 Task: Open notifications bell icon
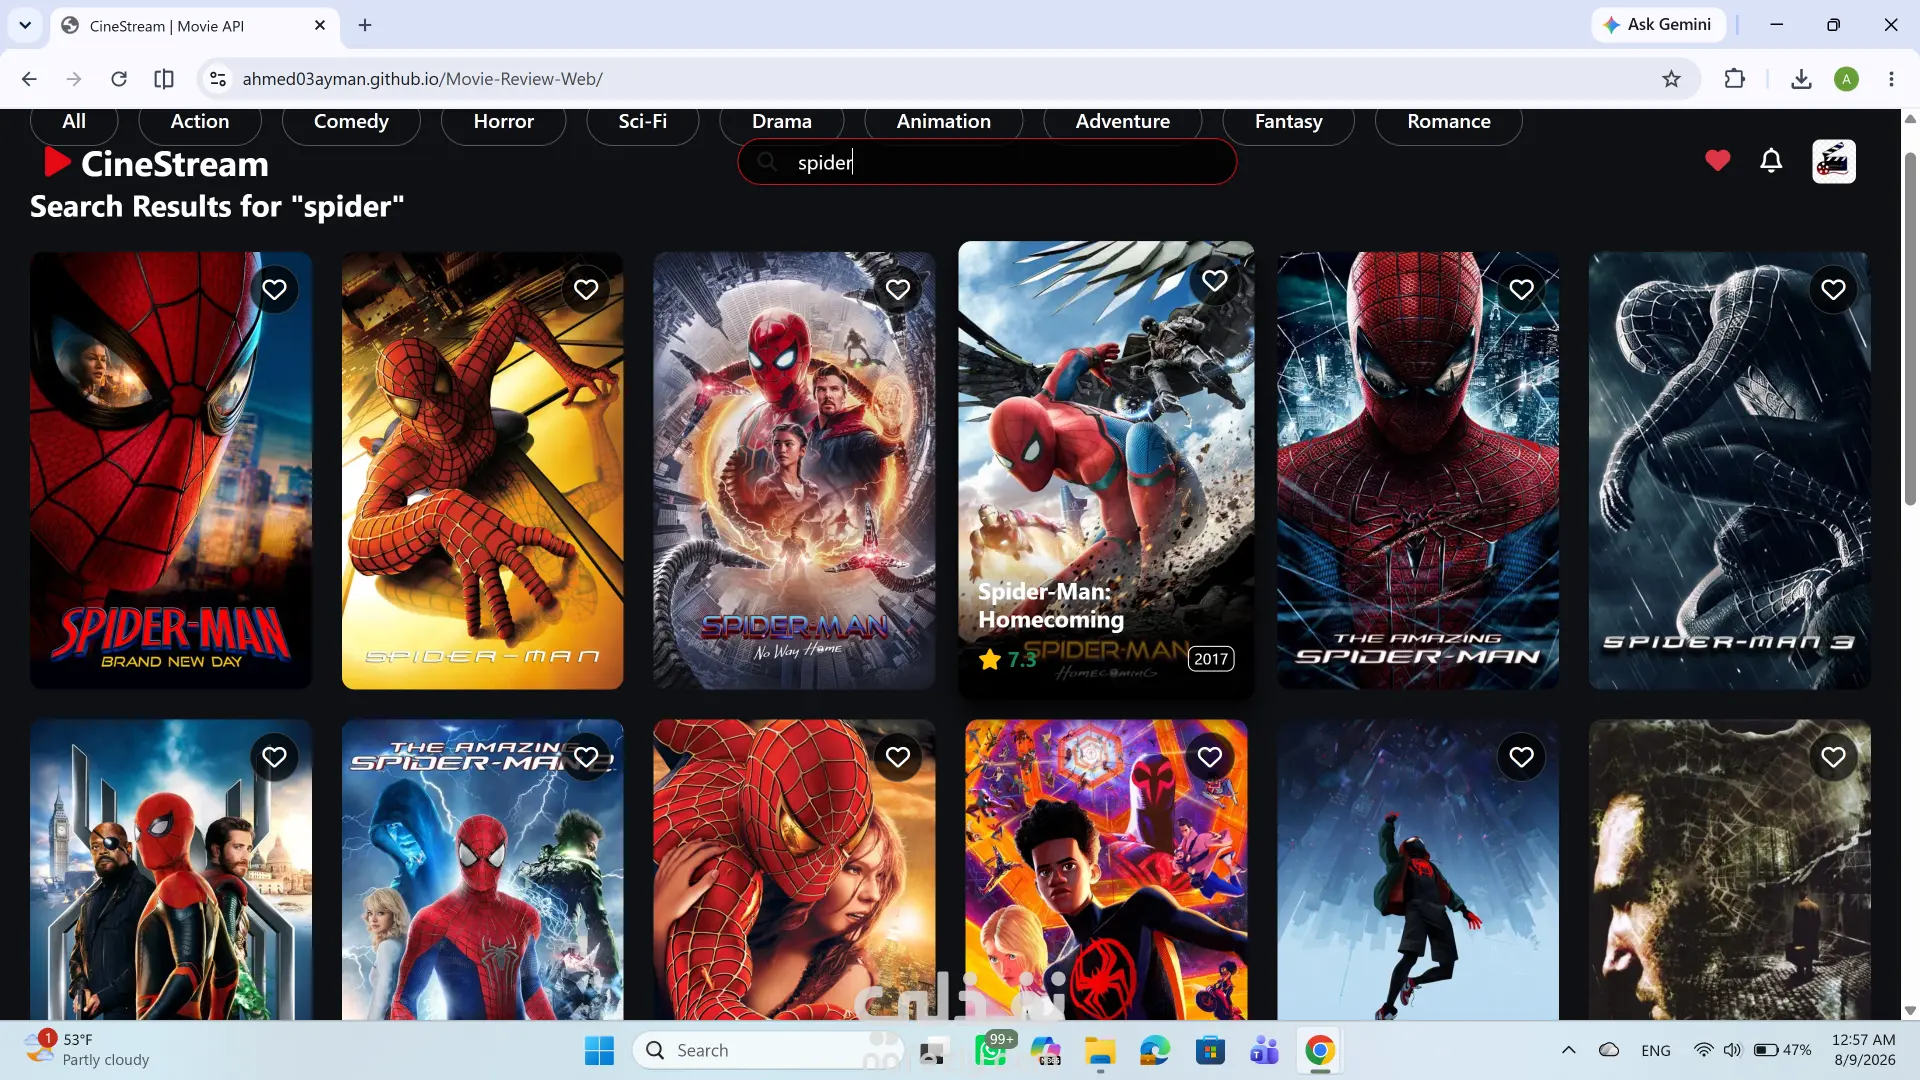click(x=1771, y=160)
